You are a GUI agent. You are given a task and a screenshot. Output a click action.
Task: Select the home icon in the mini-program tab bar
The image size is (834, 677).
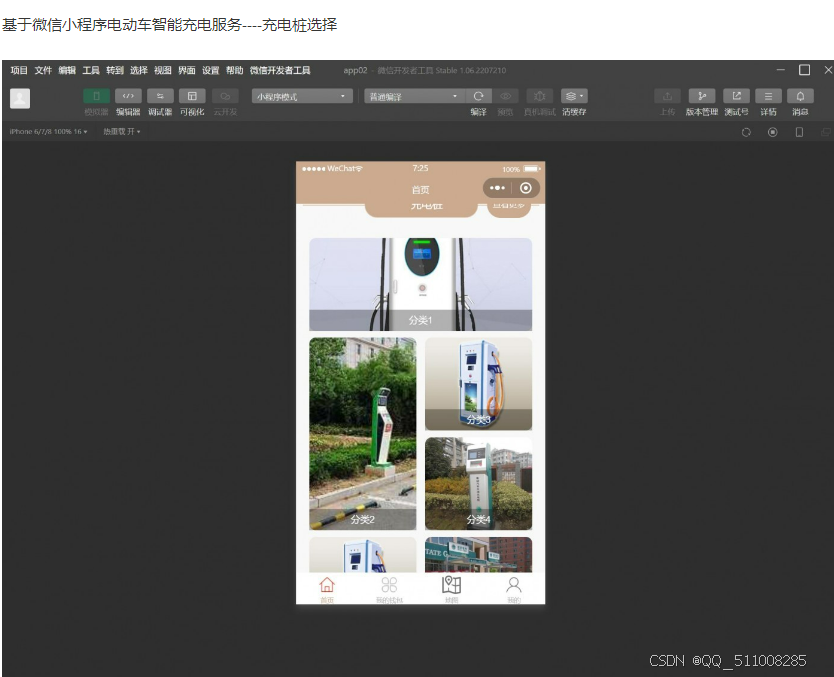coord(327,588)
